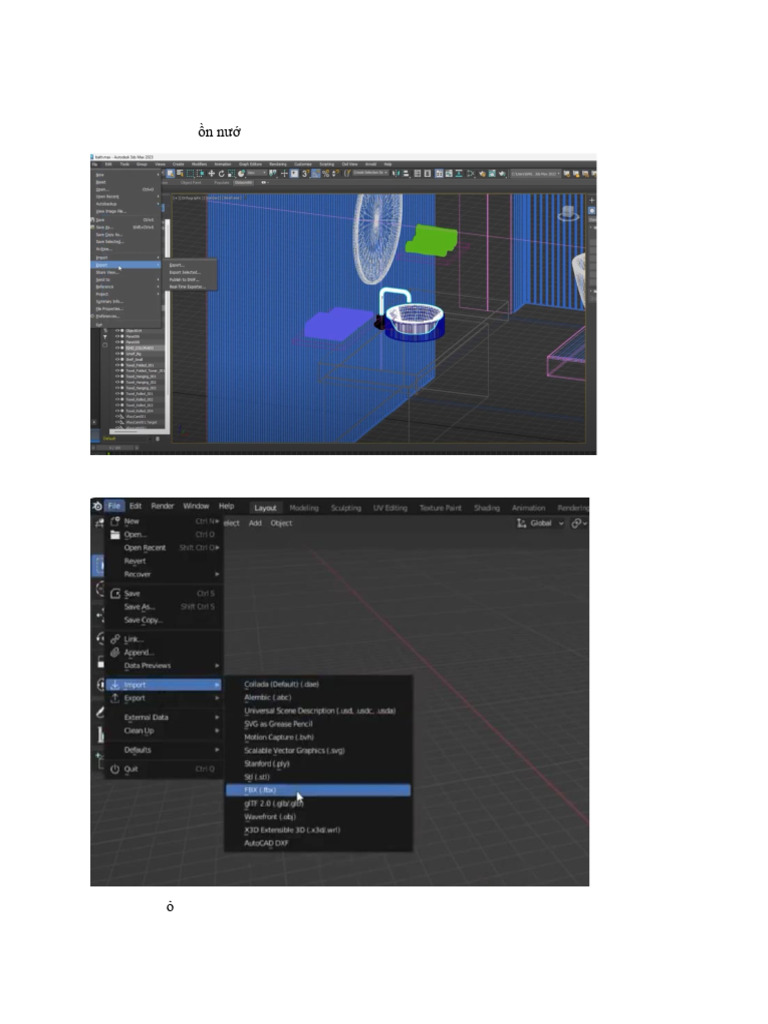Viewport: 768px width, 1024px height.
Task: Click the Blender logo icon in top bar
Action: coord(97,506)
